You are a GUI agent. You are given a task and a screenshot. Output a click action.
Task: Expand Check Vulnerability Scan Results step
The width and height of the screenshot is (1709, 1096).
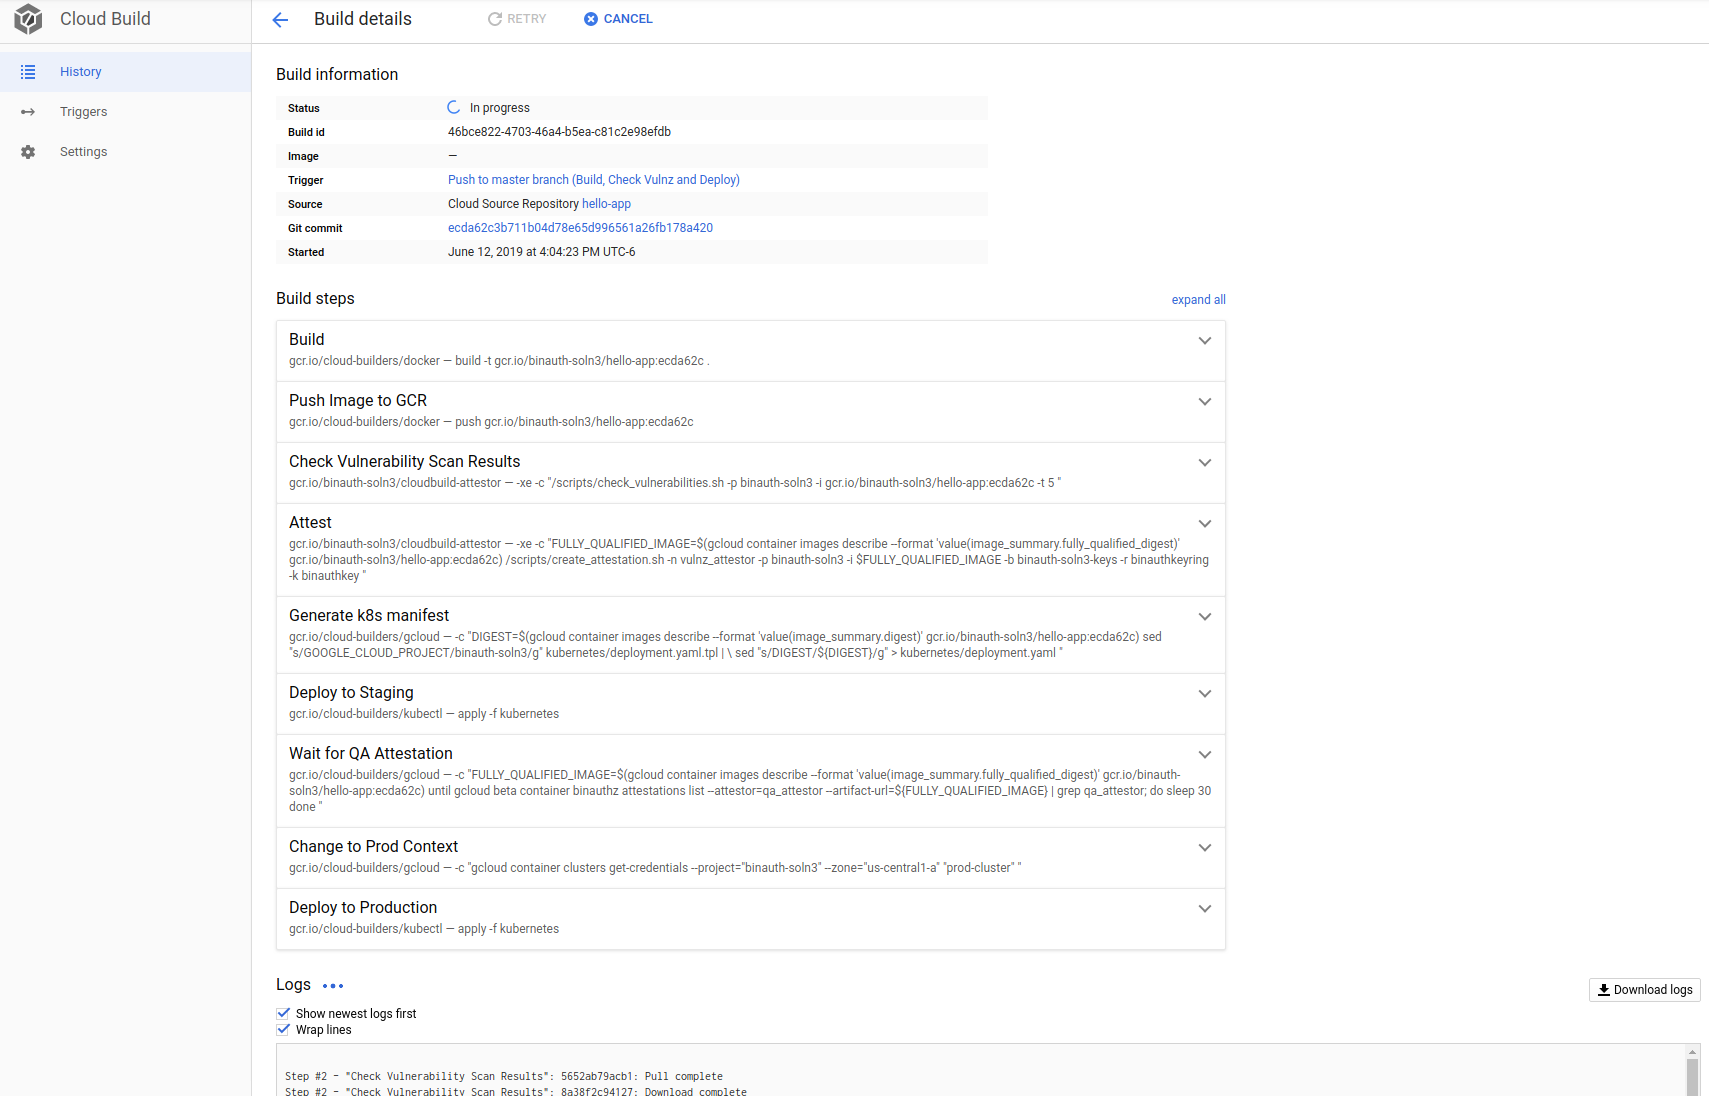pyautogui.click(x=1205, y=463)
